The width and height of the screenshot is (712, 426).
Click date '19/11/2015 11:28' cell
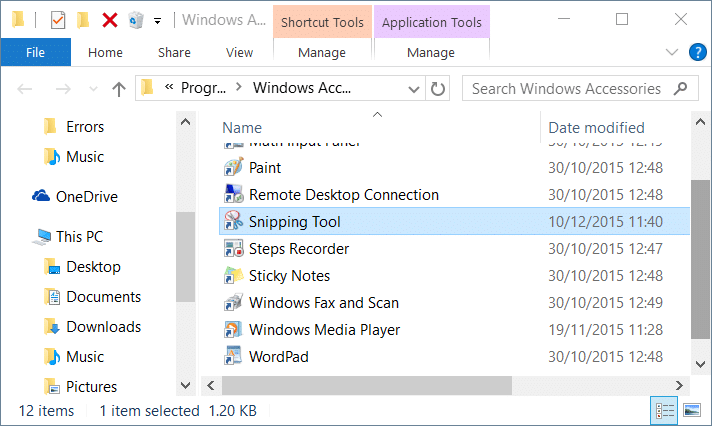click(605, 330)
